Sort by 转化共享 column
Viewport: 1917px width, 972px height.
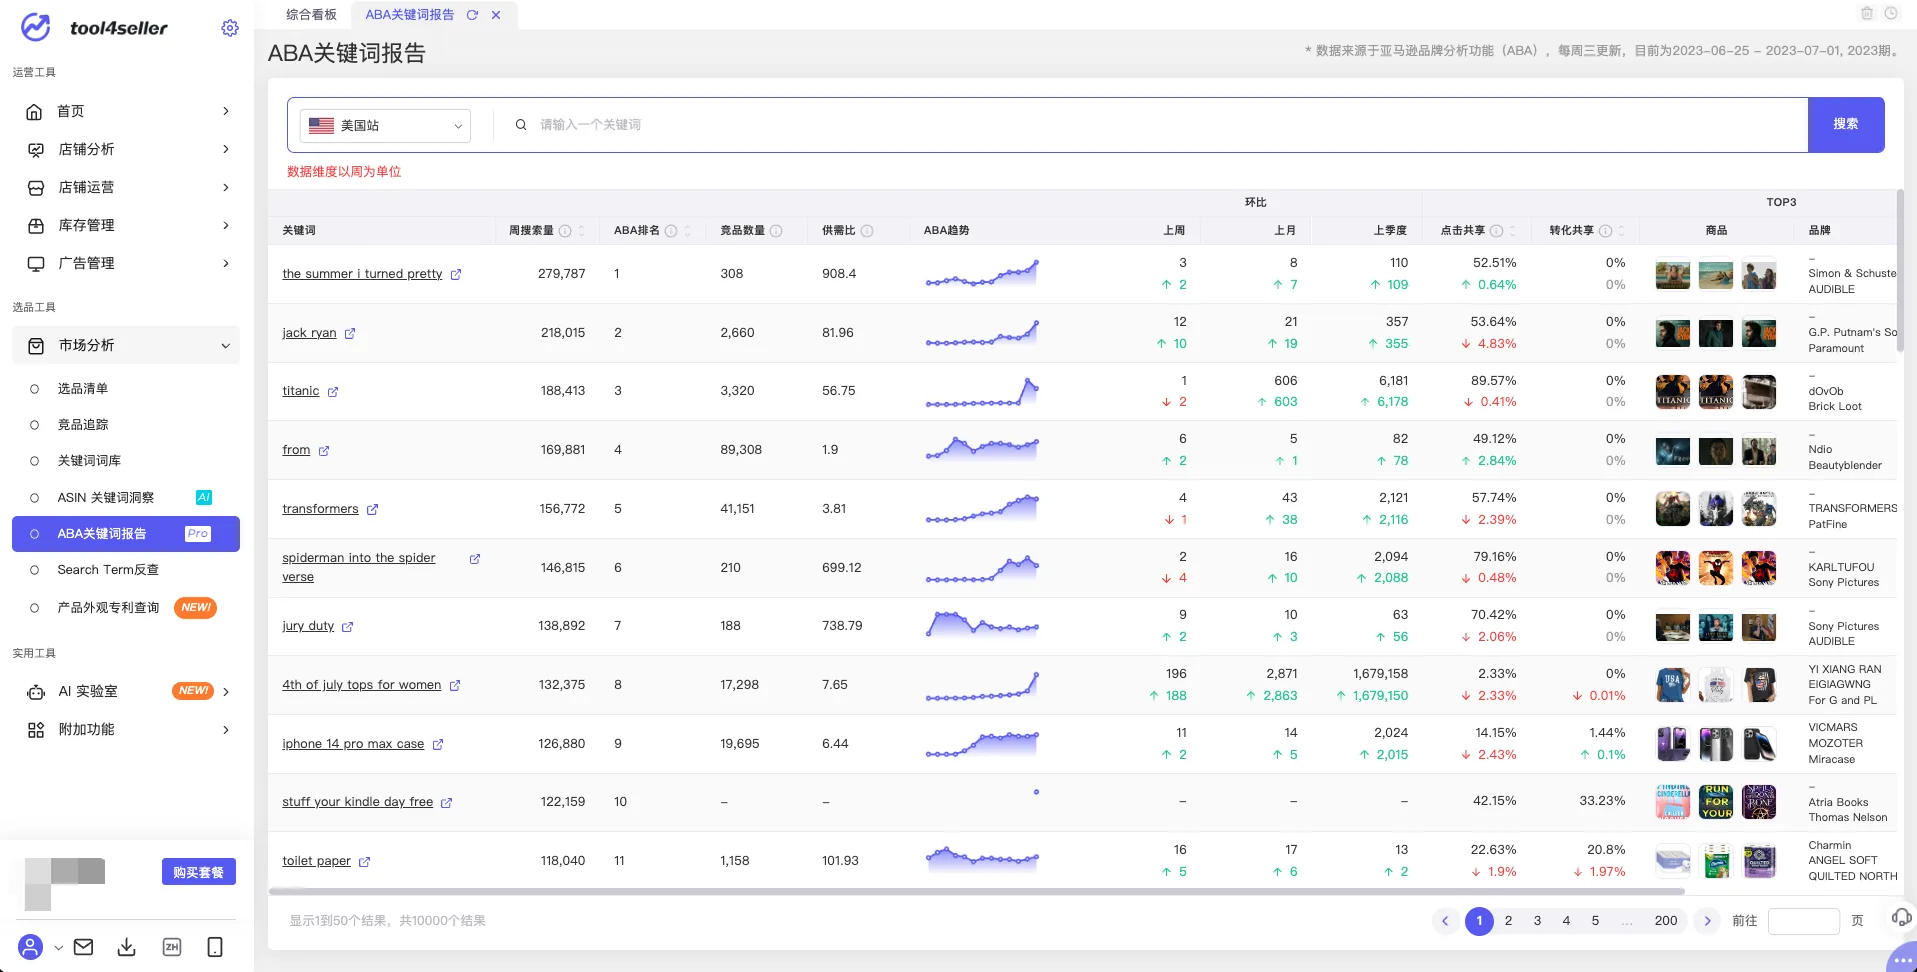[x=1622, y=231]
